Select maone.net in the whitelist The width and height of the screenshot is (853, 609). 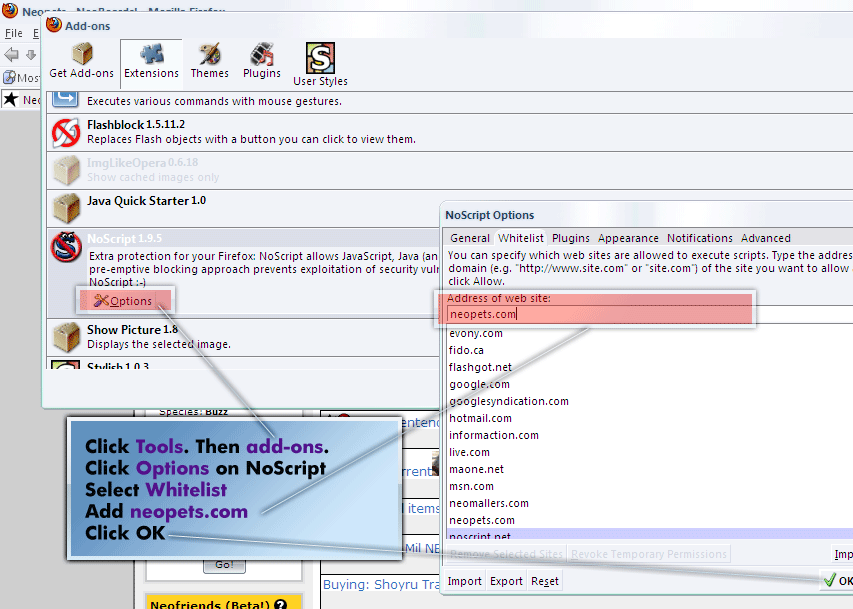650,469
